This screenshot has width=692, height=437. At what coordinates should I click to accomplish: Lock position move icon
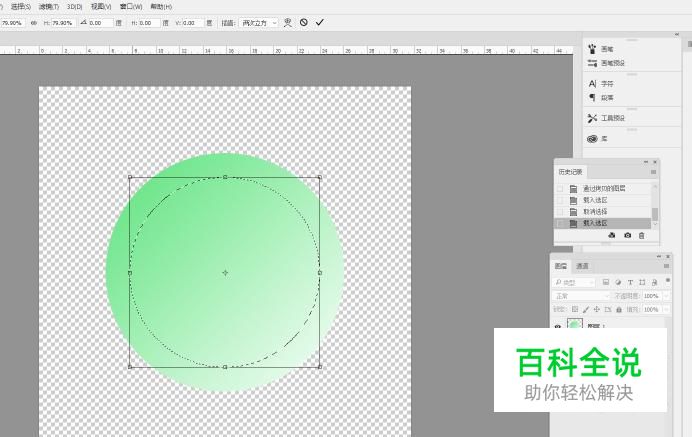tap(597, 309)
